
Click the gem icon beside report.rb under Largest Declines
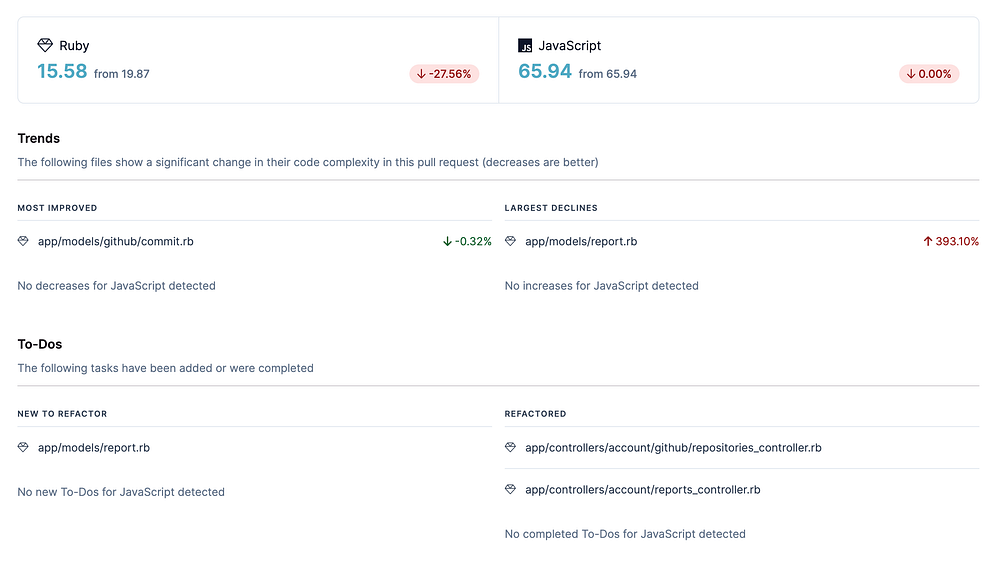coord(511,242)
